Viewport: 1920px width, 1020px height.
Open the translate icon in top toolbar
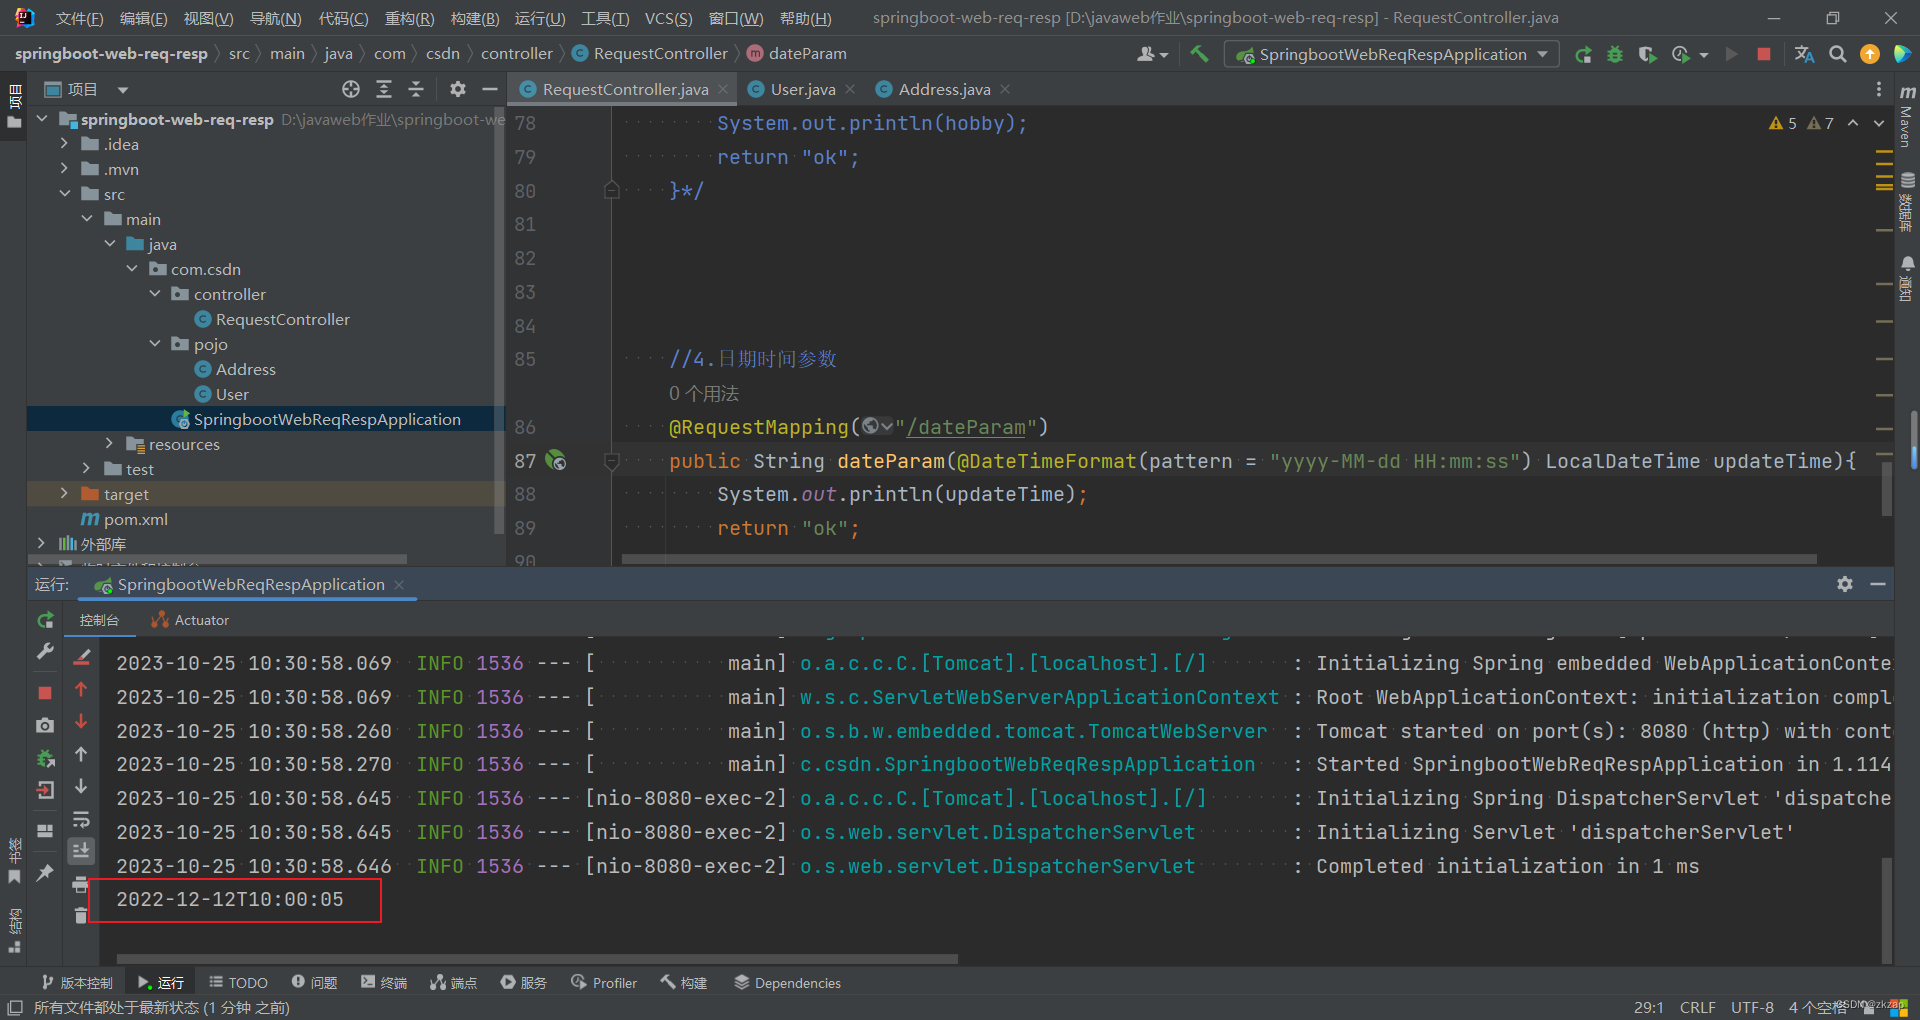1804,54
